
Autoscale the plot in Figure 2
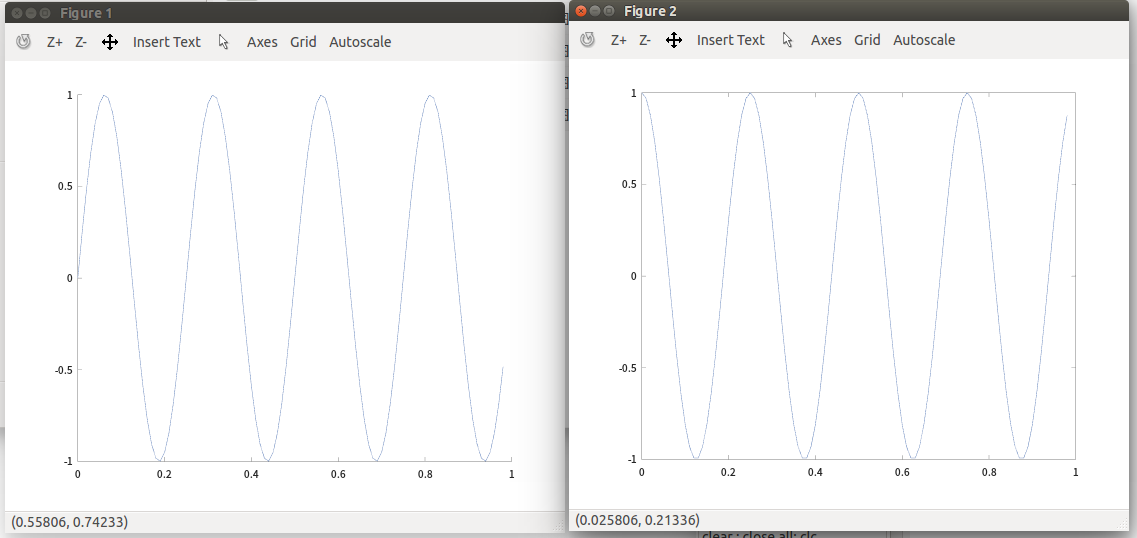tap(924, 40)
